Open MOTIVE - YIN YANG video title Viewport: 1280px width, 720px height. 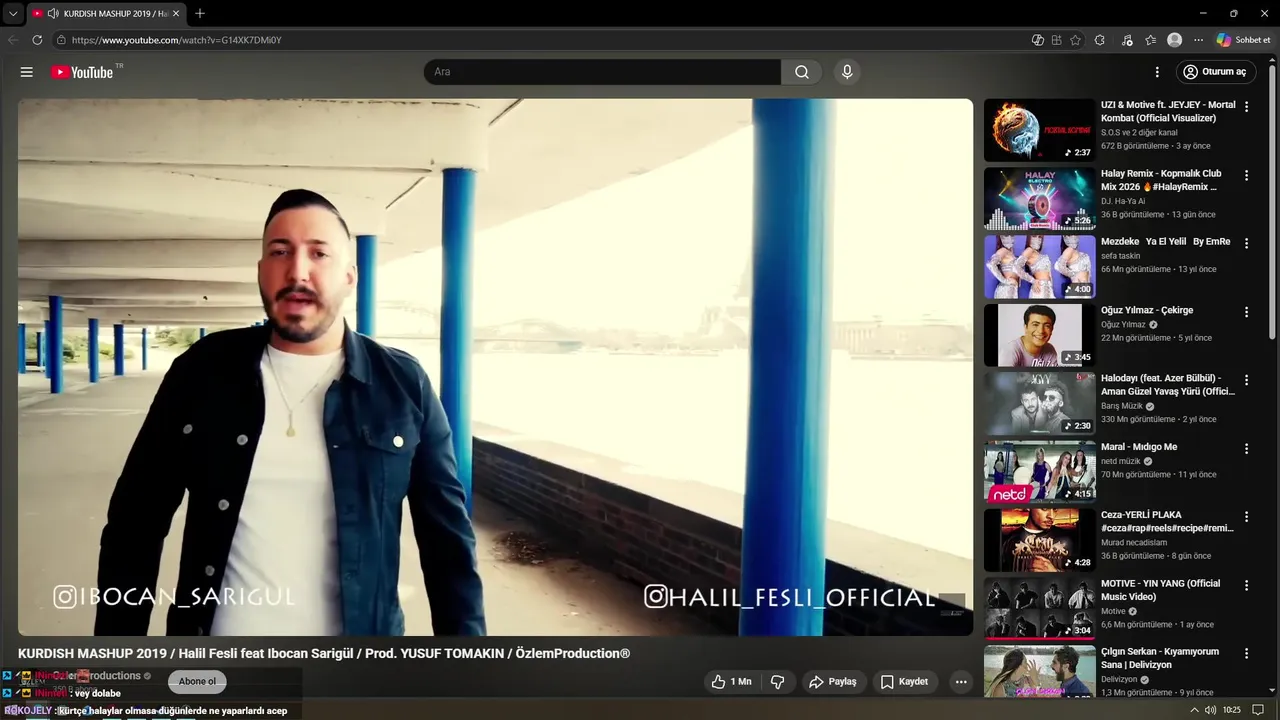[1160, 590]
